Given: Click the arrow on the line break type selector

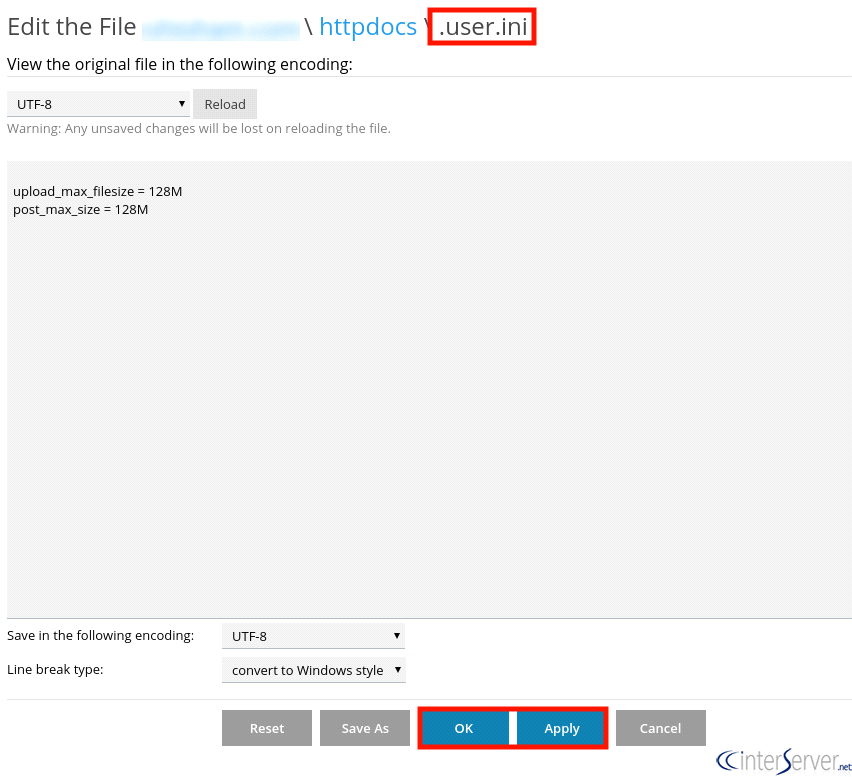Looking at the screenshot, I should click(x=398, y=669).
